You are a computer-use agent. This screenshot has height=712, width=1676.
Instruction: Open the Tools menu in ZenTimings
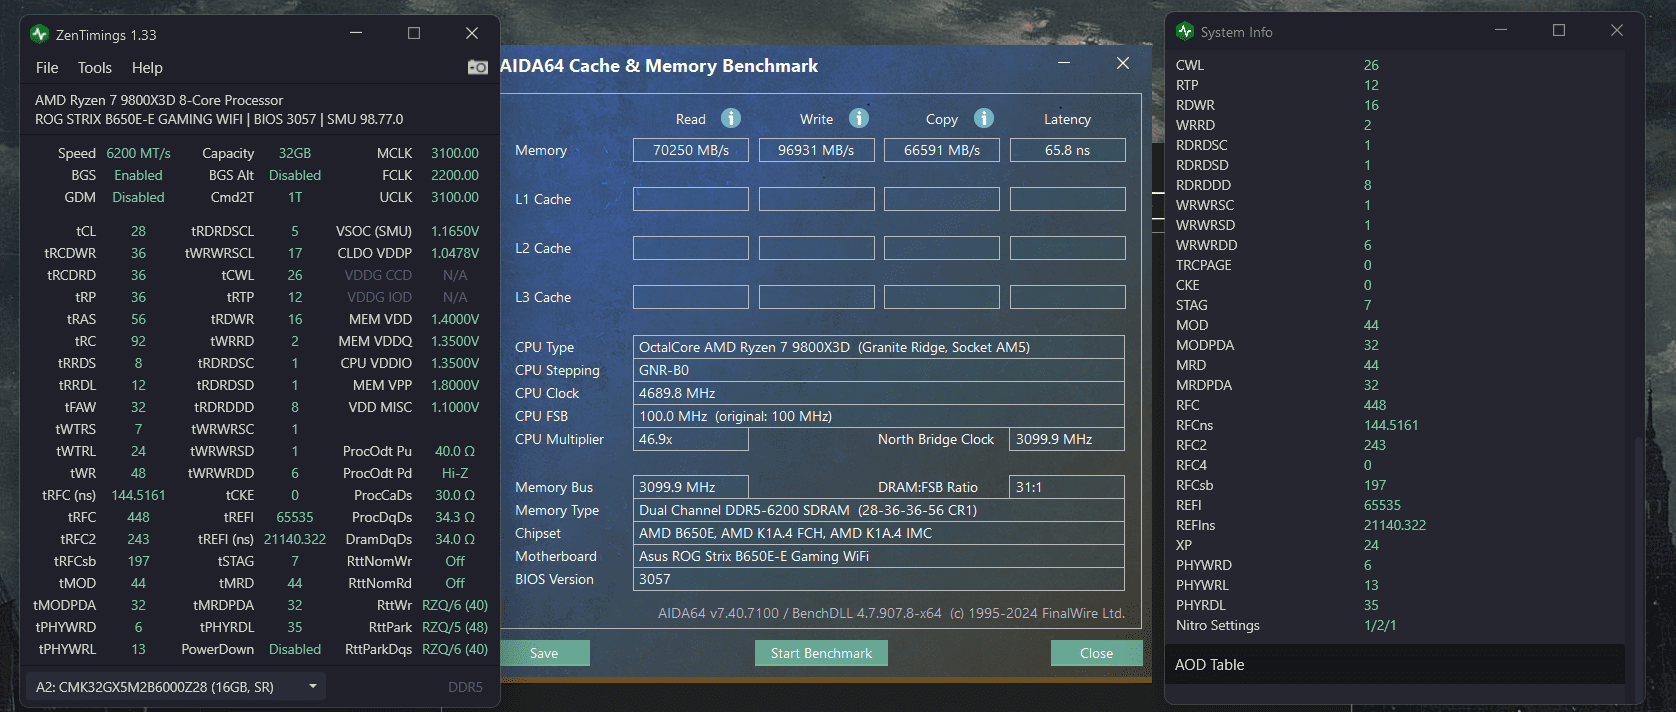(95, 68)
